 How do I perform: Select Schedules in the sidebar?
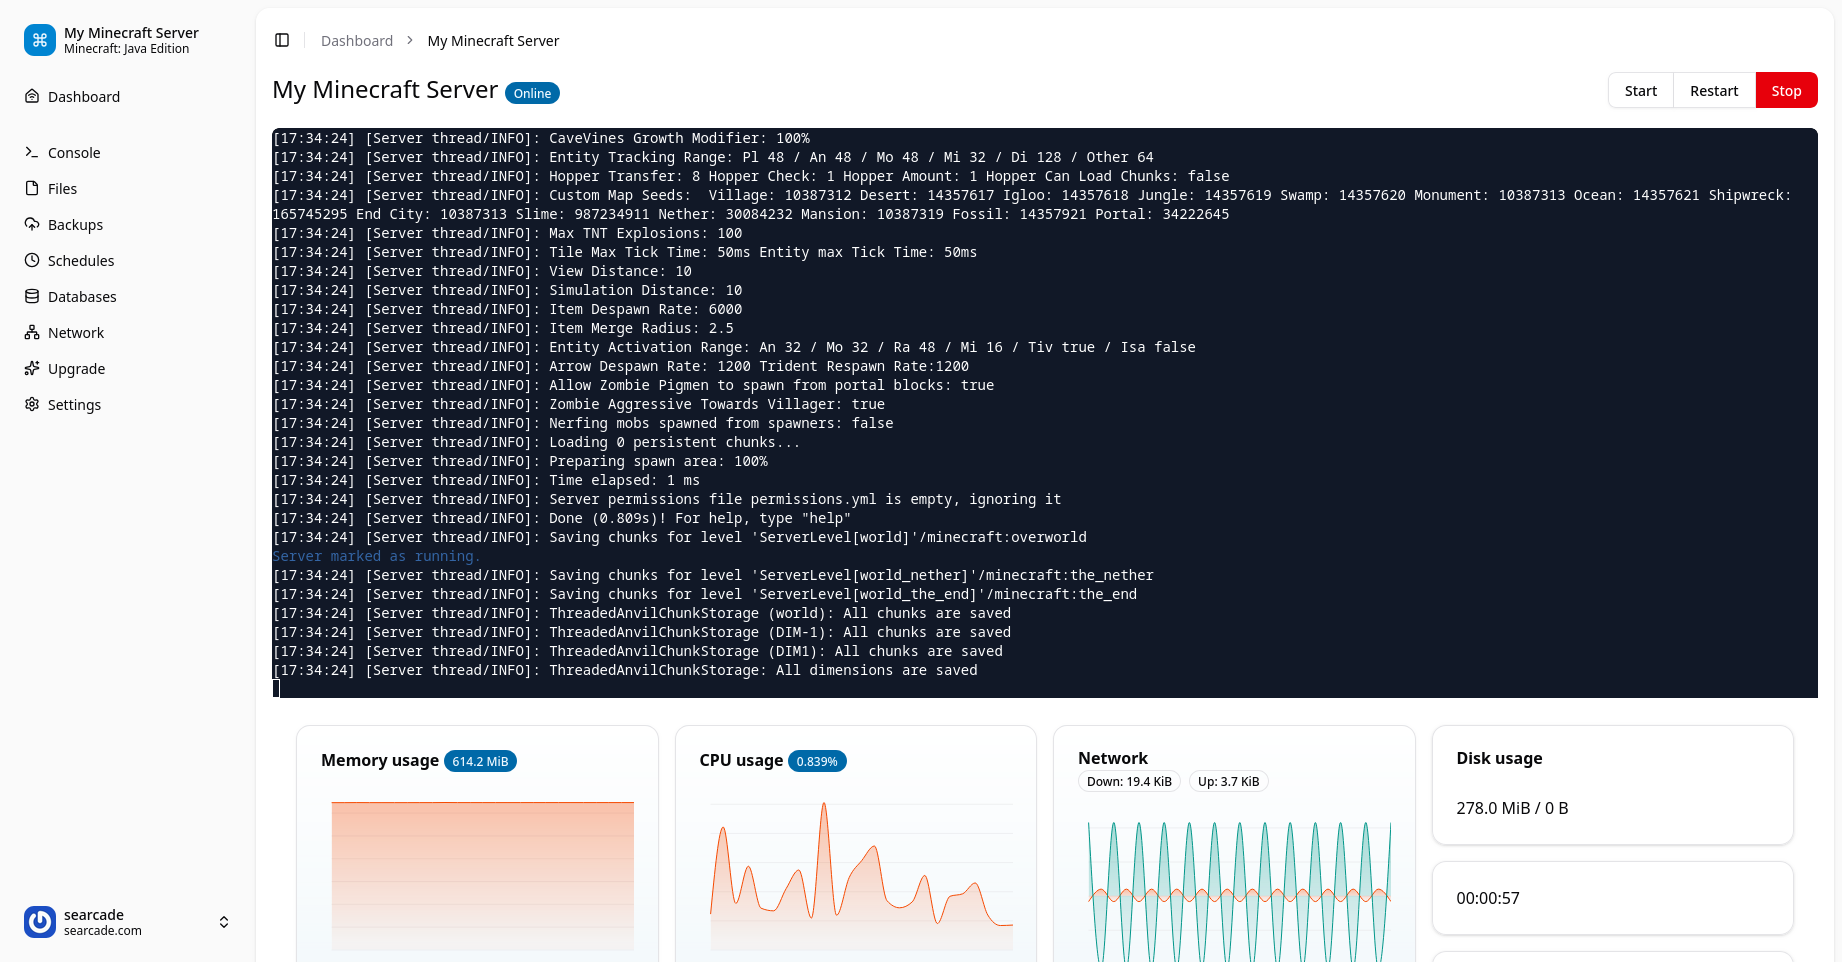128,260
